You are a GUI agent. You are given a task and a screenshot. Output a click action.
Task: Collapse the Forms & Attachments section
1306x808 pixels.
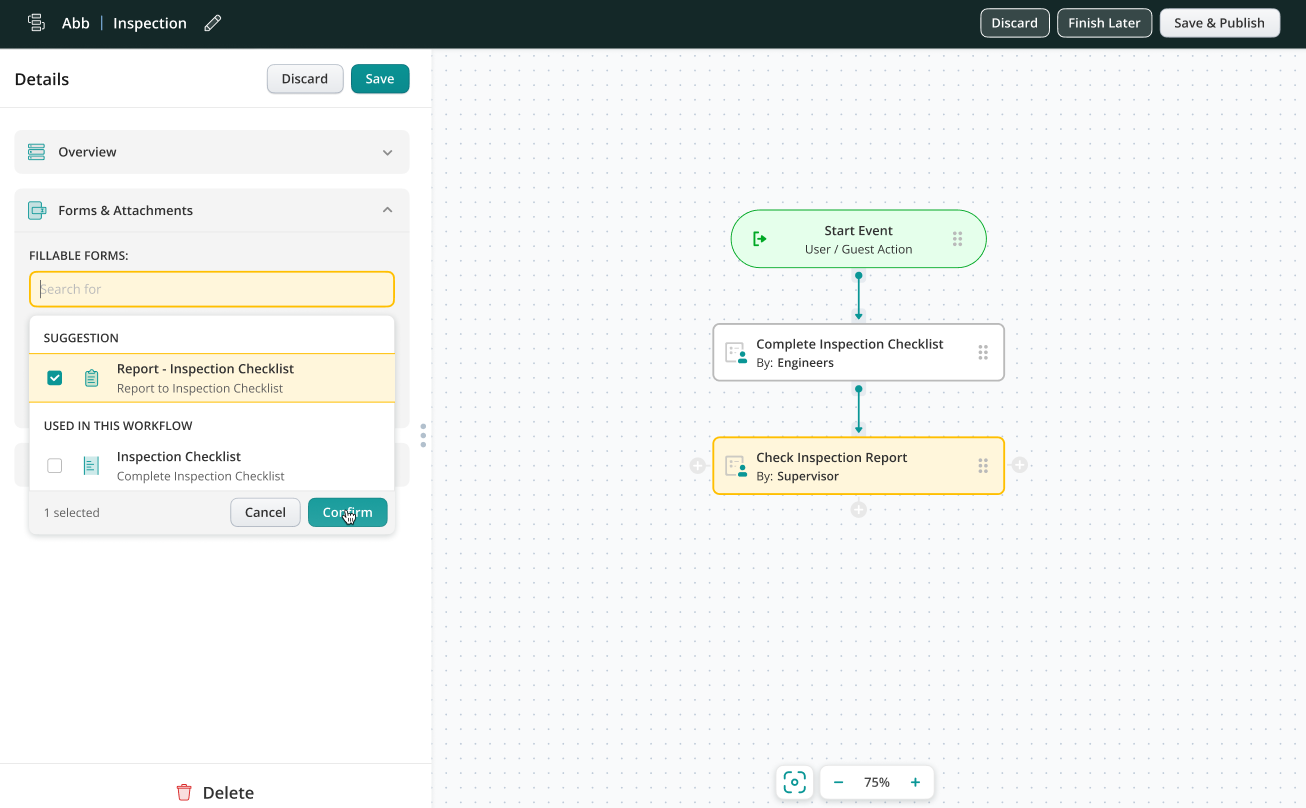point(388,210)
